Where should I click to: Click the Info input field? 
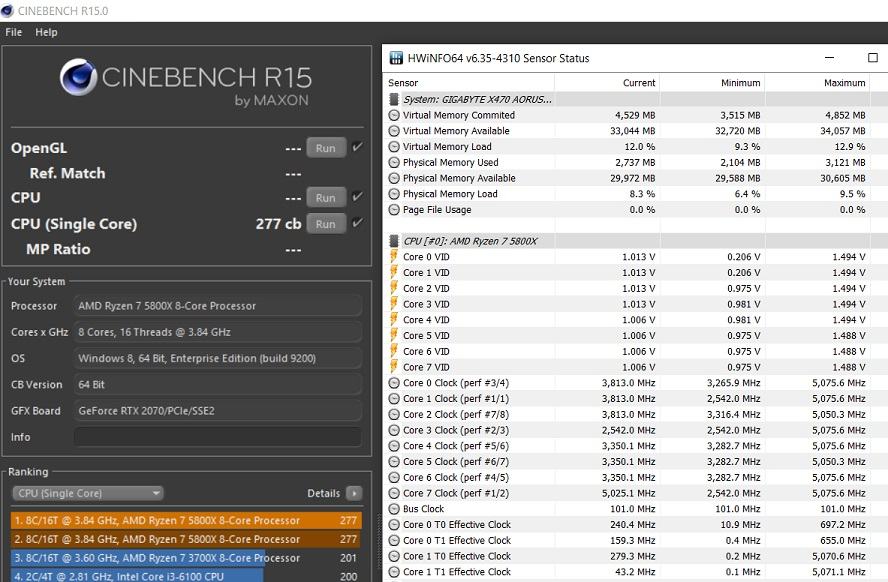coord(217,437)
